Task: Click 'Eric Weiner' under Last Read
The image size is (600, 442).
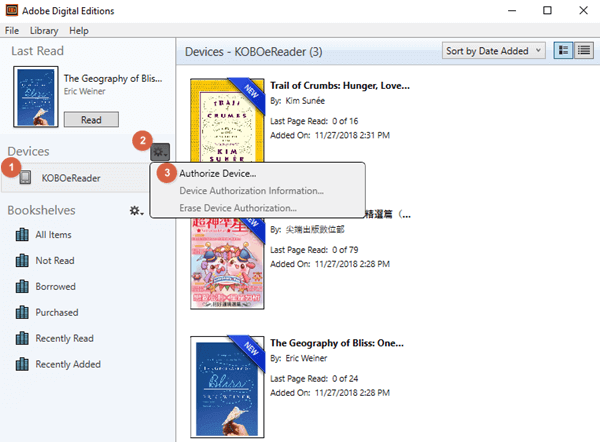Action: 85,91
